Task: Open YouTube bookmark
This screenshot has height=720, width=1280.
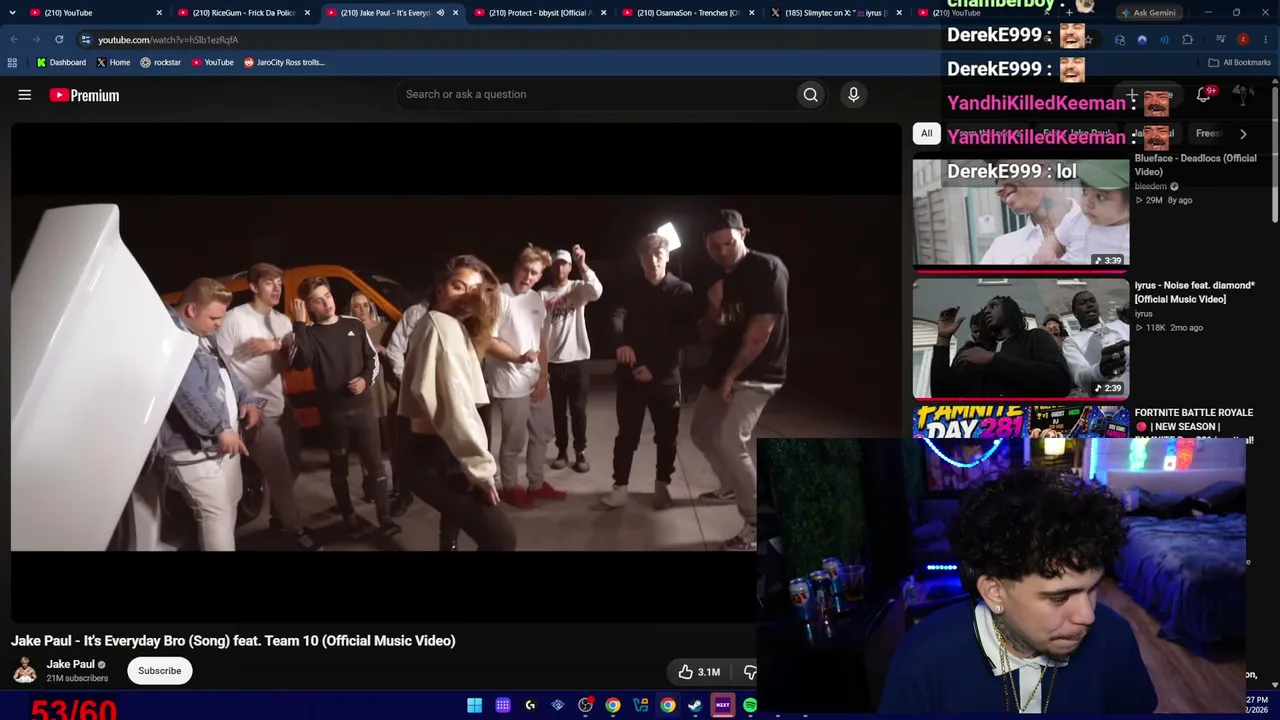Action: tap(212, 62)
